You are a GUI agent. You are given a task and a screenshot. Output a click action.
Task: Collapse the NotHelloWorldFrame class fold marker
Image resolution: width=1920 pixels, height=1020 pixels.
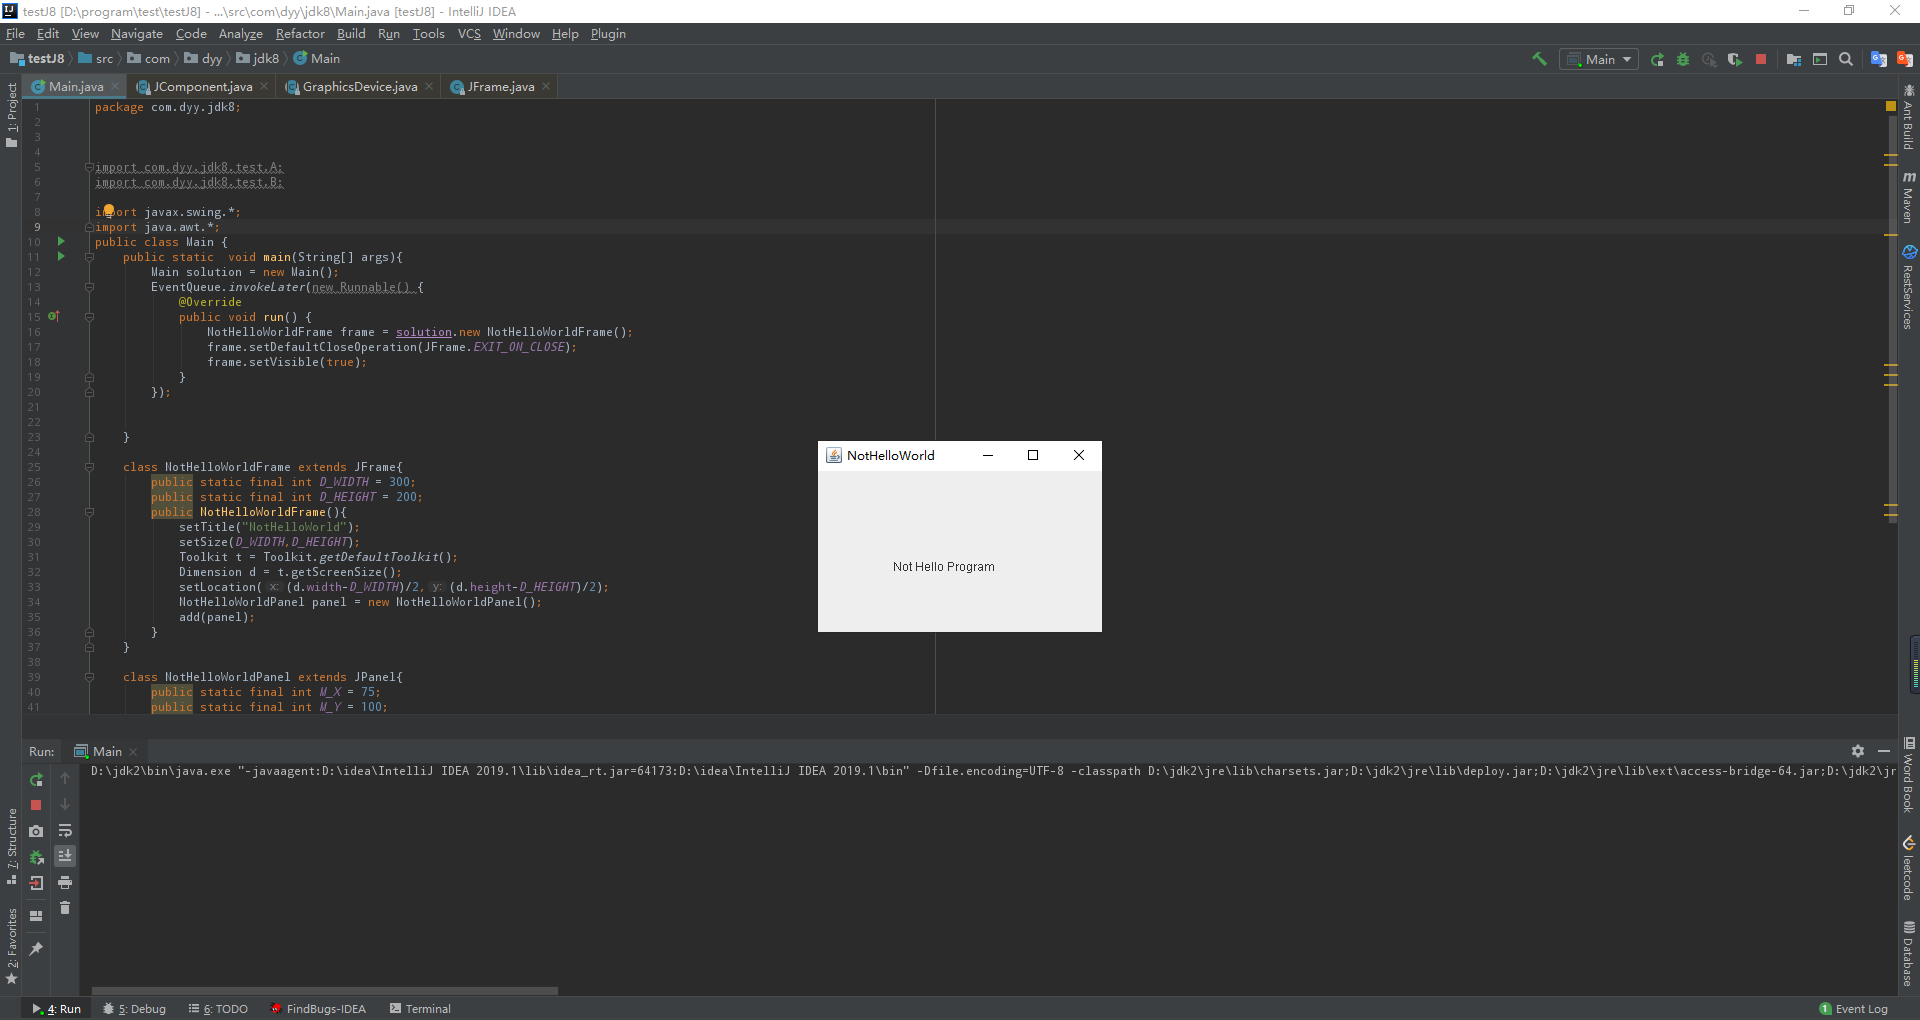tap(89, 467)
